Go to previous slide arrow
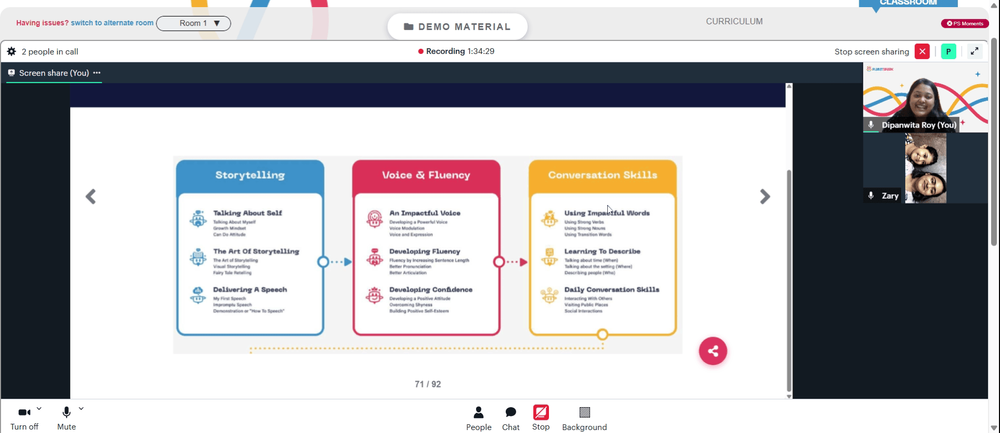Viewport: 1000px width, 433px height. tap(91, 196)
